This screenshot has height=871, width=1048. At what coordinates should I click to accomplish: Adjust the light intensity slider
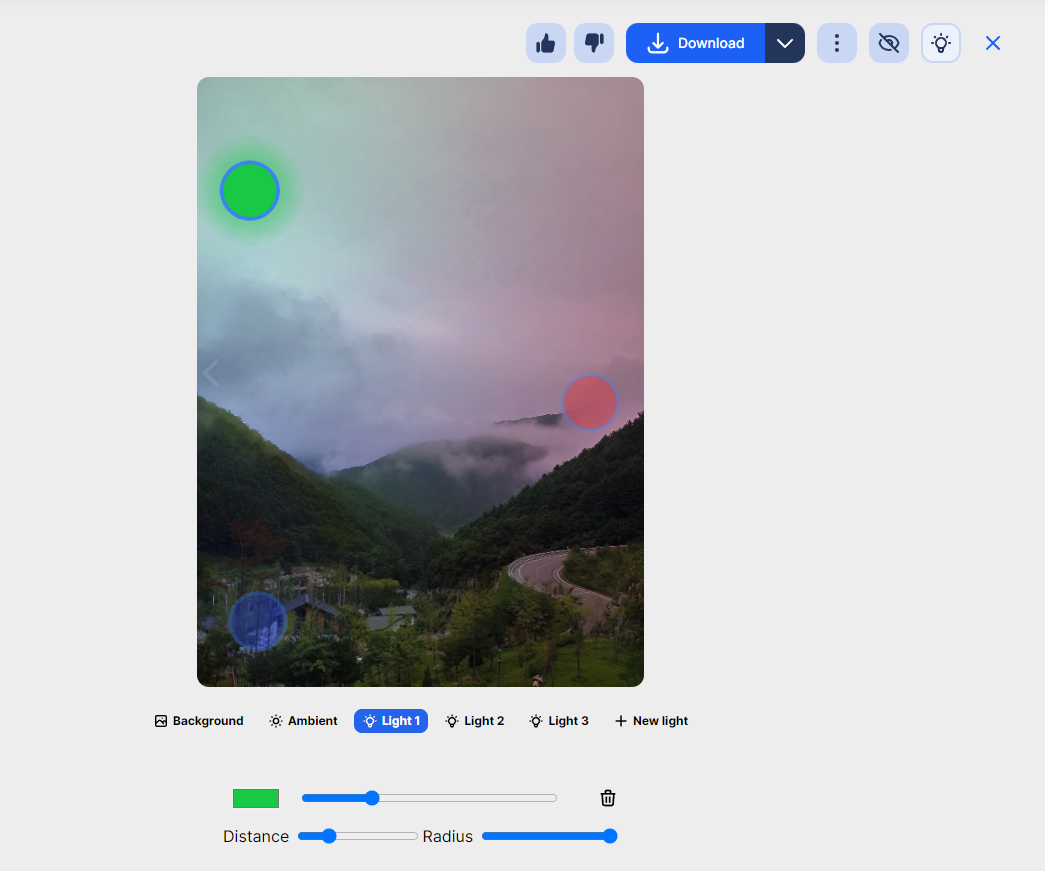pyautogui.click(x=429, y=797)
